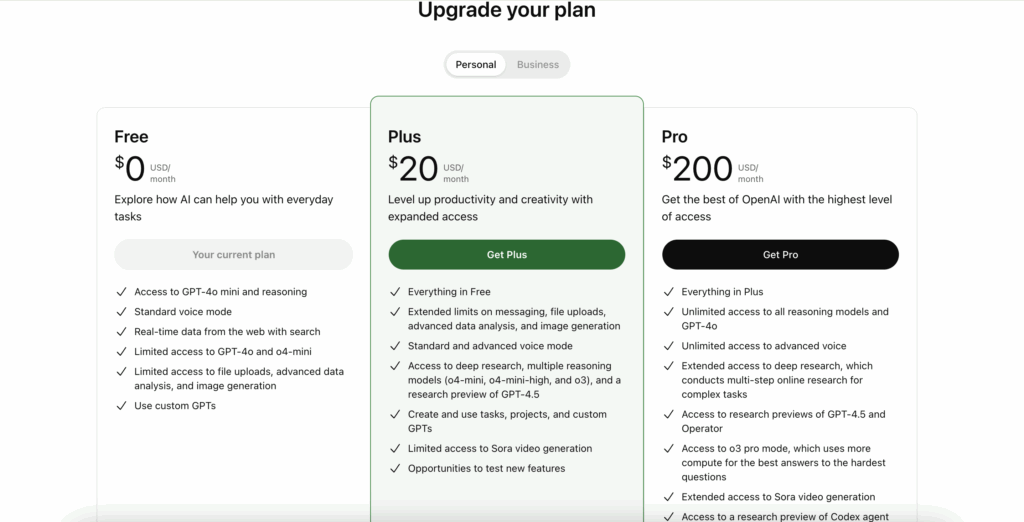This screenshot has width=1024, height=522.
Task: Click checkmark beside Limited access to Sora
Action: [x=394, y=449]
